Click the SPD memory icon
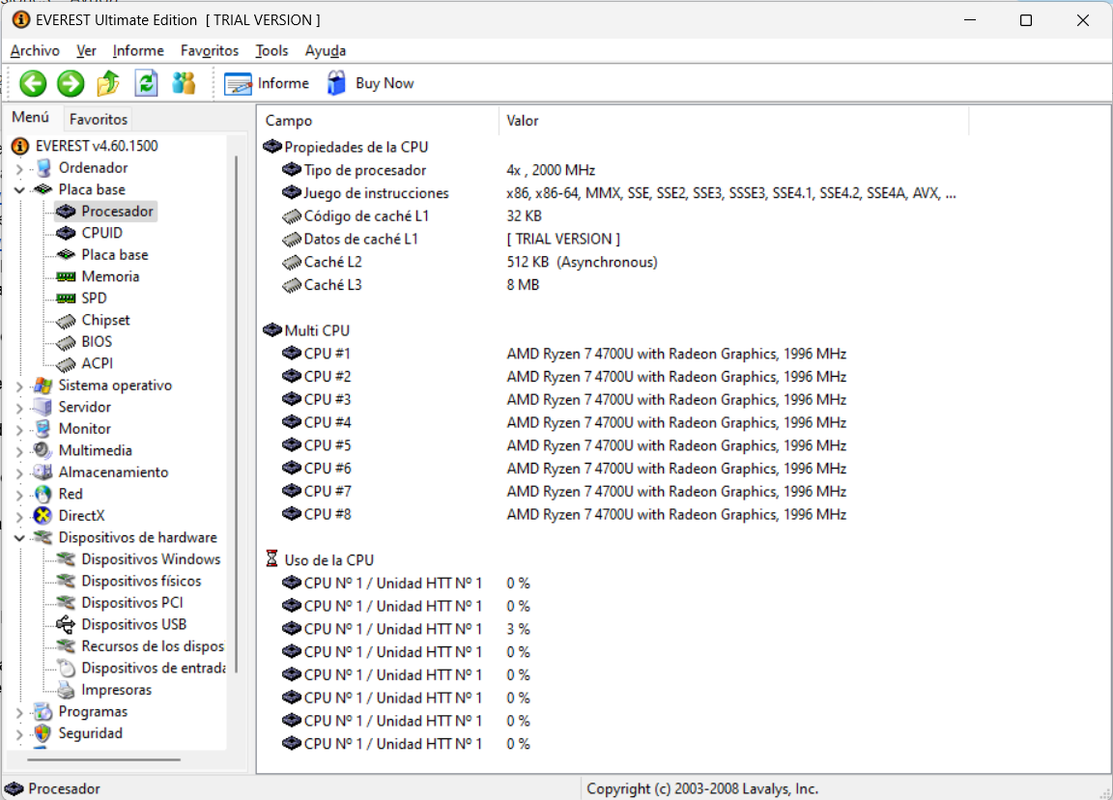 [66, 298]
